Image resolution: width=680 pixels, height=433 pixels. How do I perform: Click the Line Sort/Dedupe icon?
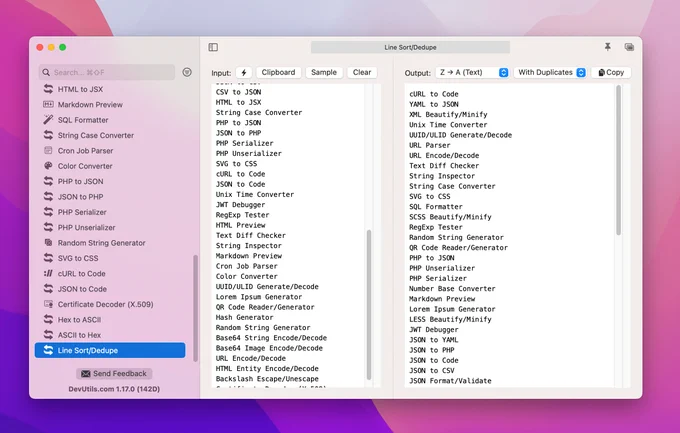pos(48,350)
